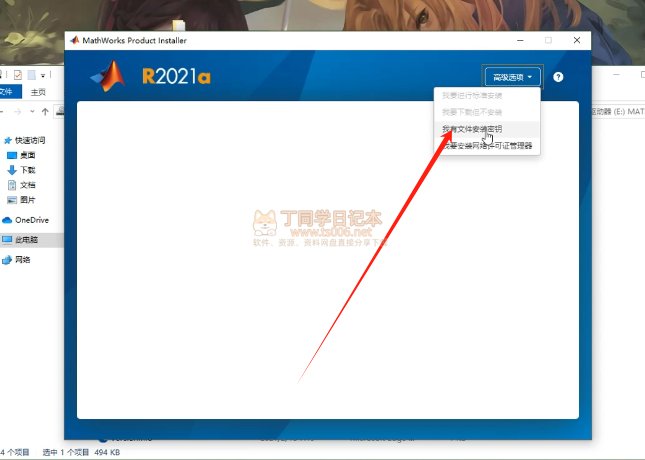Open quick access toolbar dropdown arrow in Explorer

pyautogui.click(x=43, y=75)
